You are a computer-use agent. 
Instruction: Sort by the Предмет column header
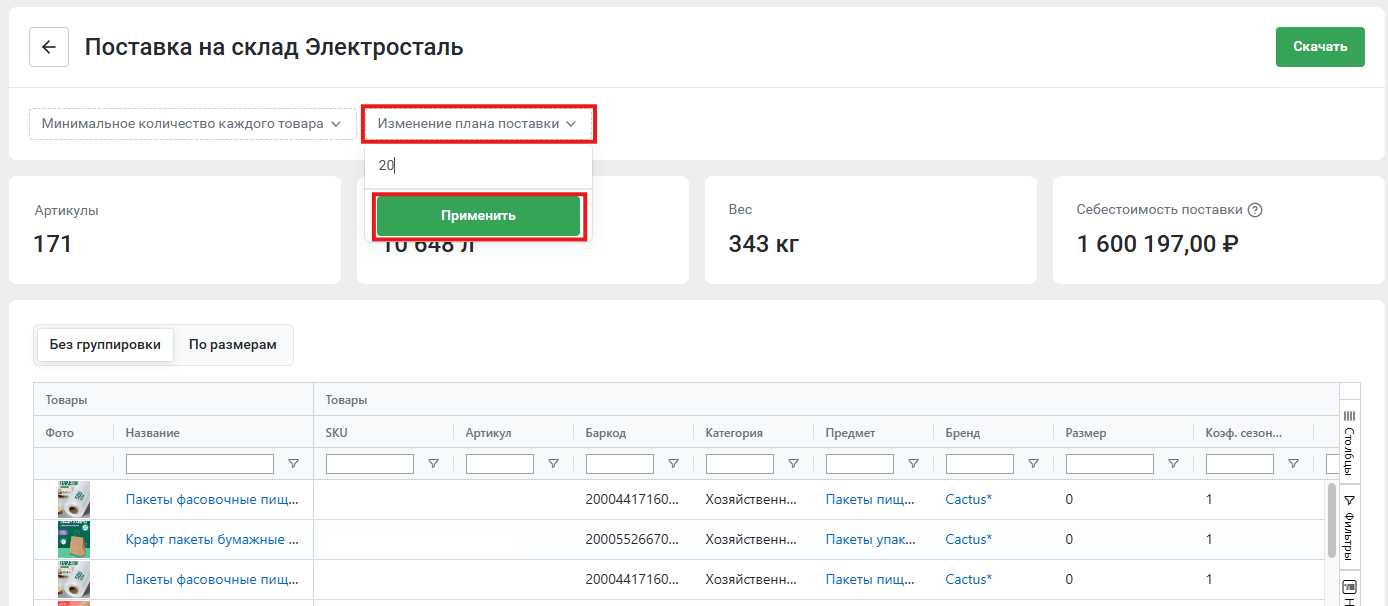[851, 433]
